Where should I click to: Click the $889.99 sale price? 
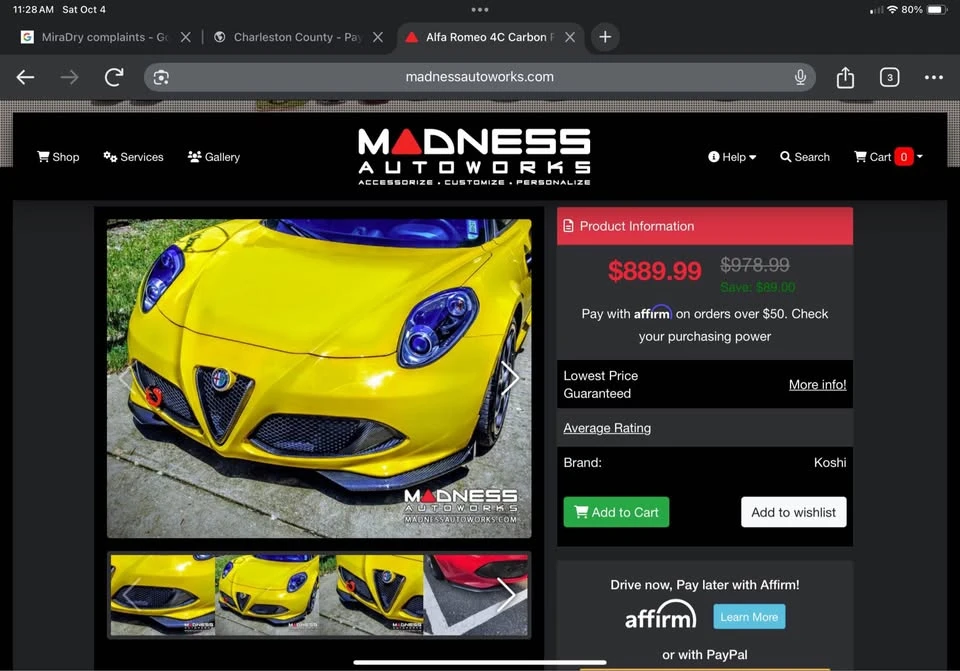(x=654, y=271)
